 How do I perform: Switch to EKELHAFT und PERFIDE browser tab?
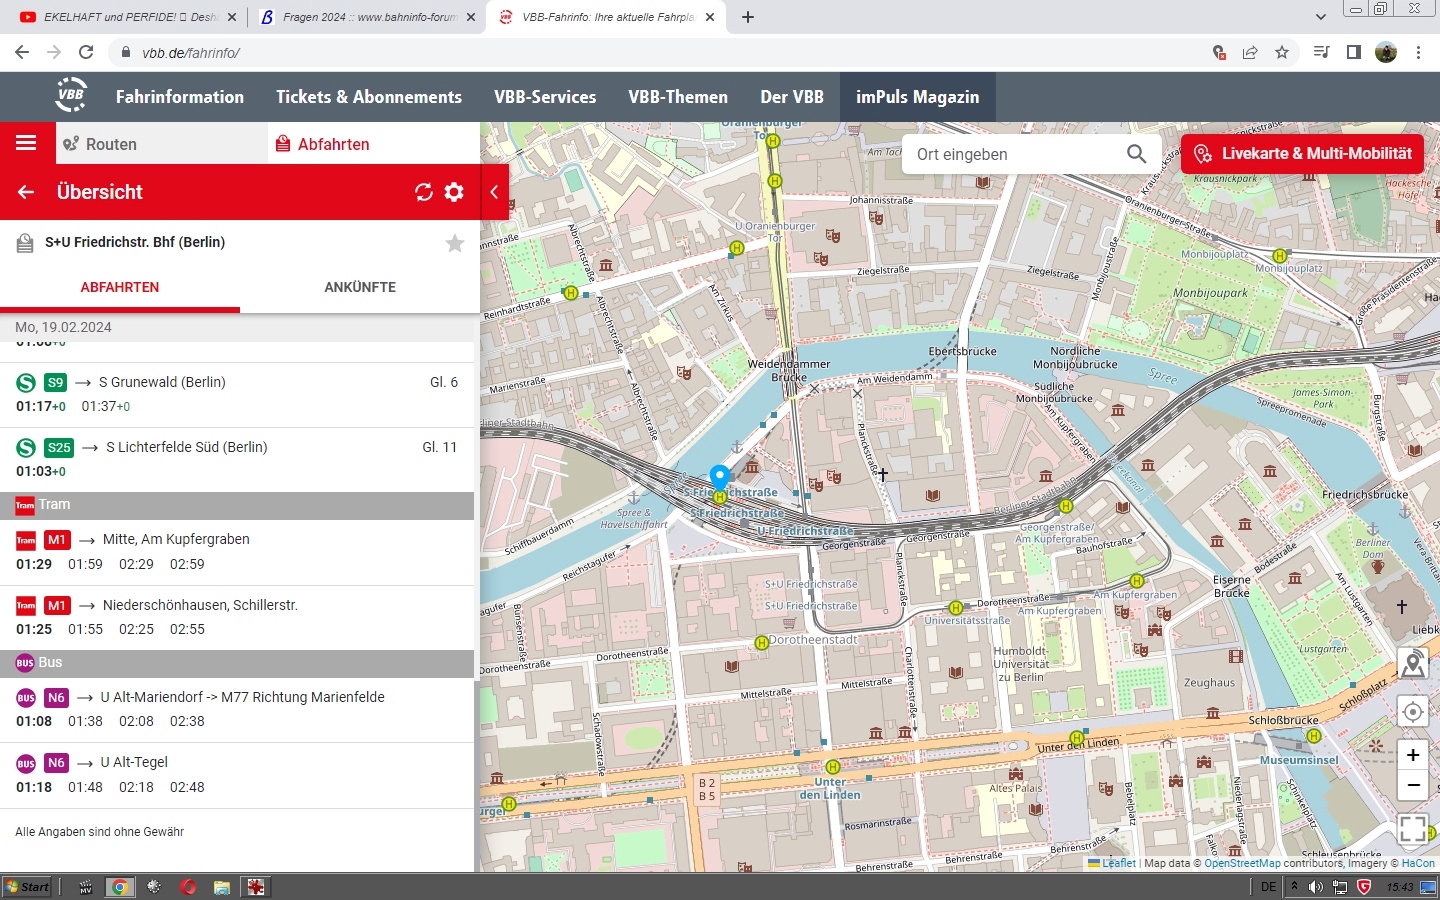[128, 17]
